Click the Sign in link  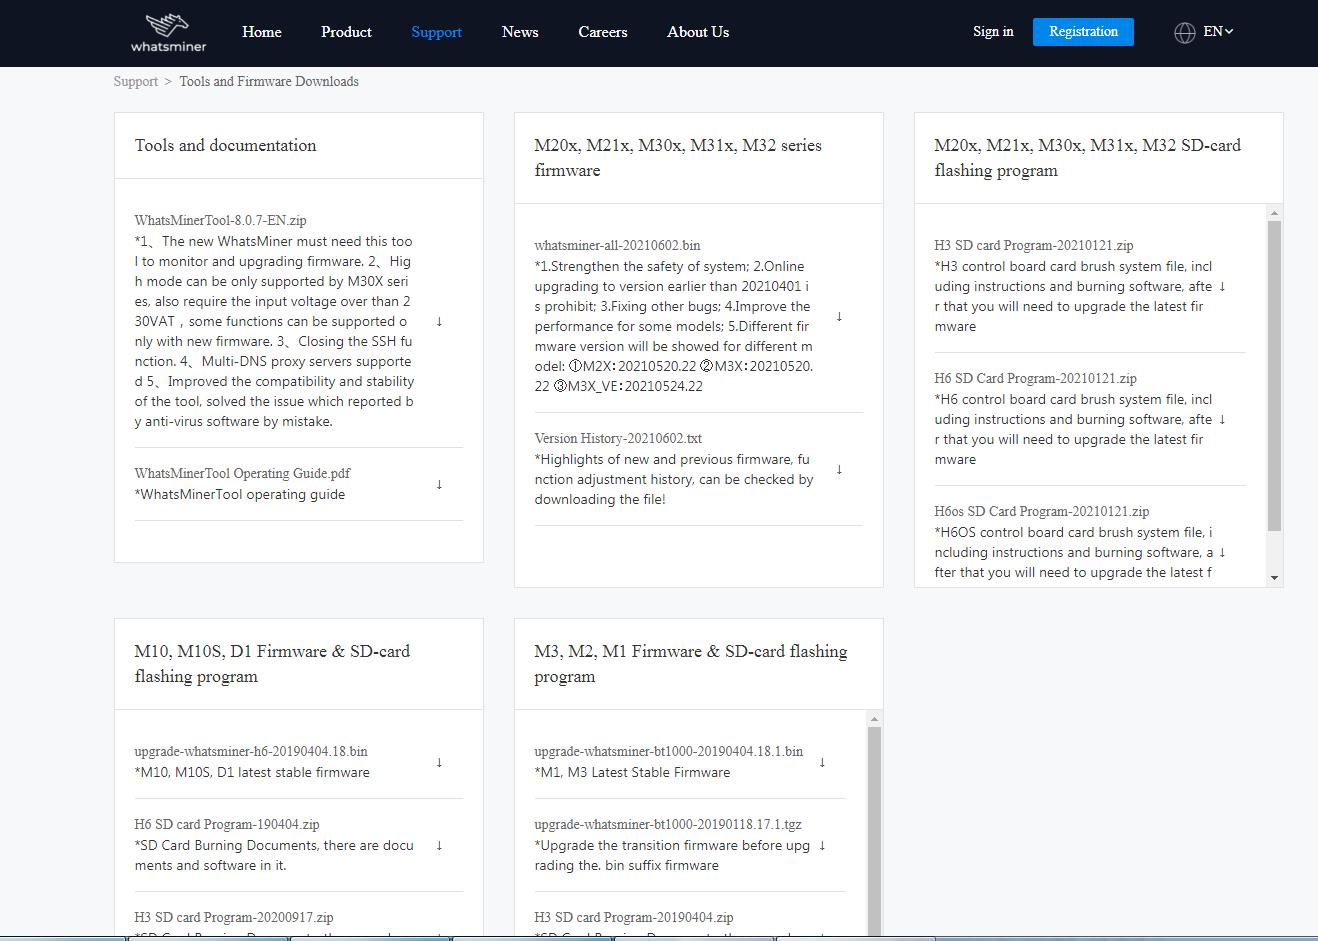pyautogui.click(x=993, y=32)
